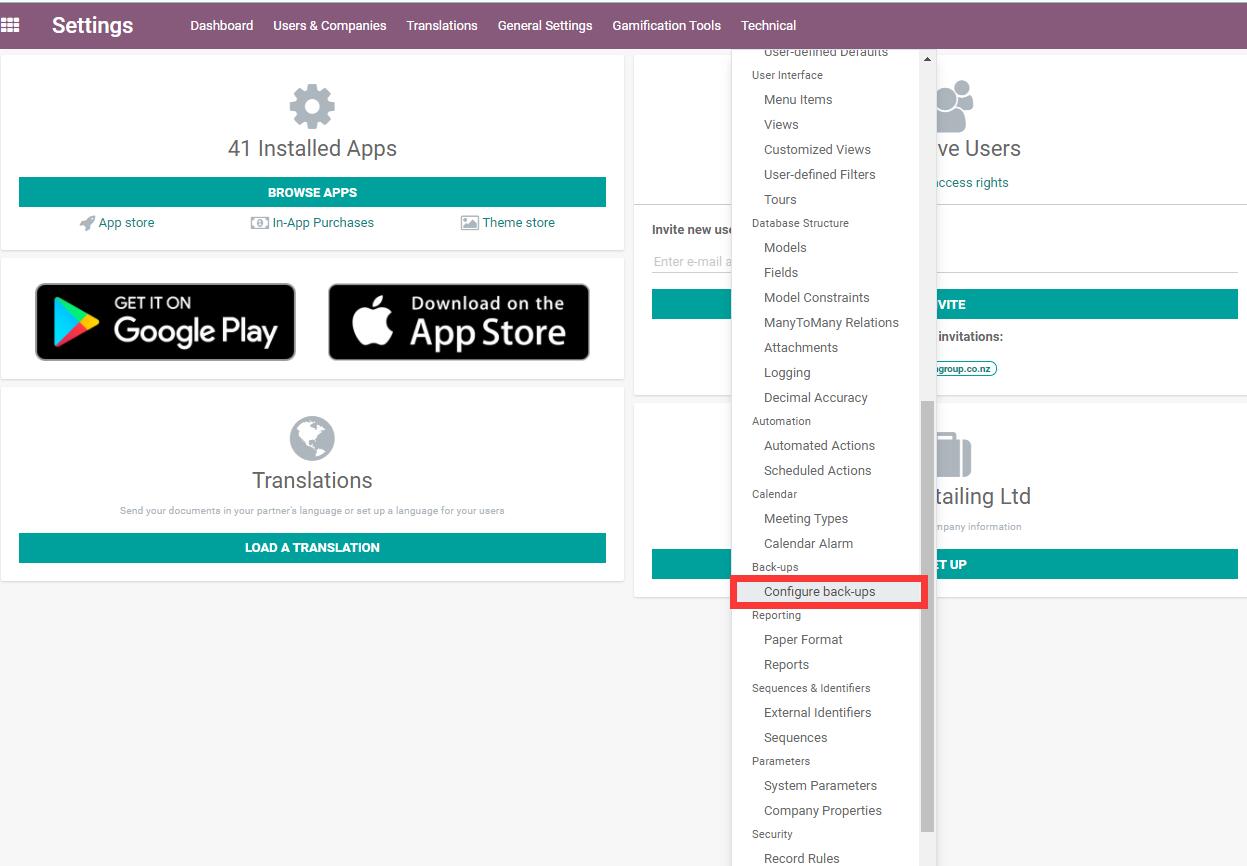
Task: Open the General Settings menu
Action: (x=545, y=25)
